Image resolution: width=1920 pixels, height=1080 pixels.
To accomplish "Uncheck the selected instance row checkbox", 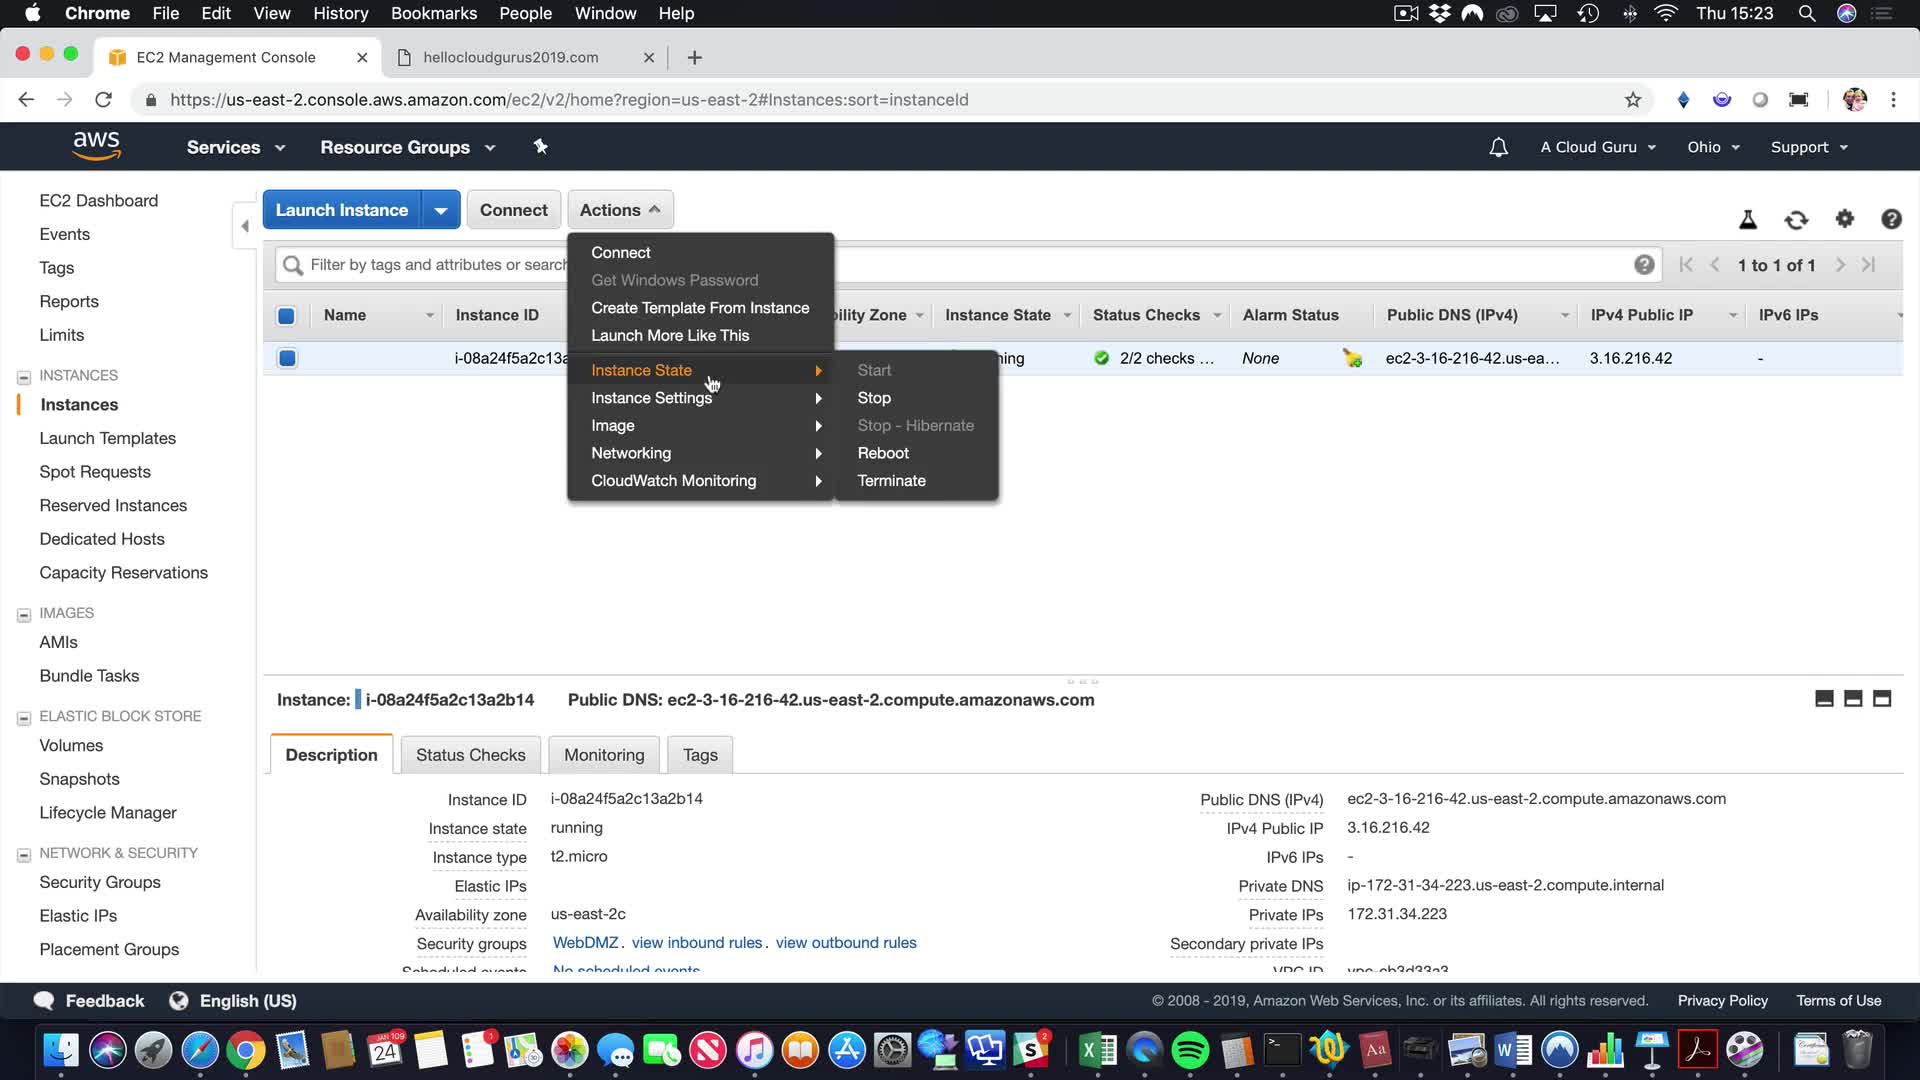I will [287, 358].
